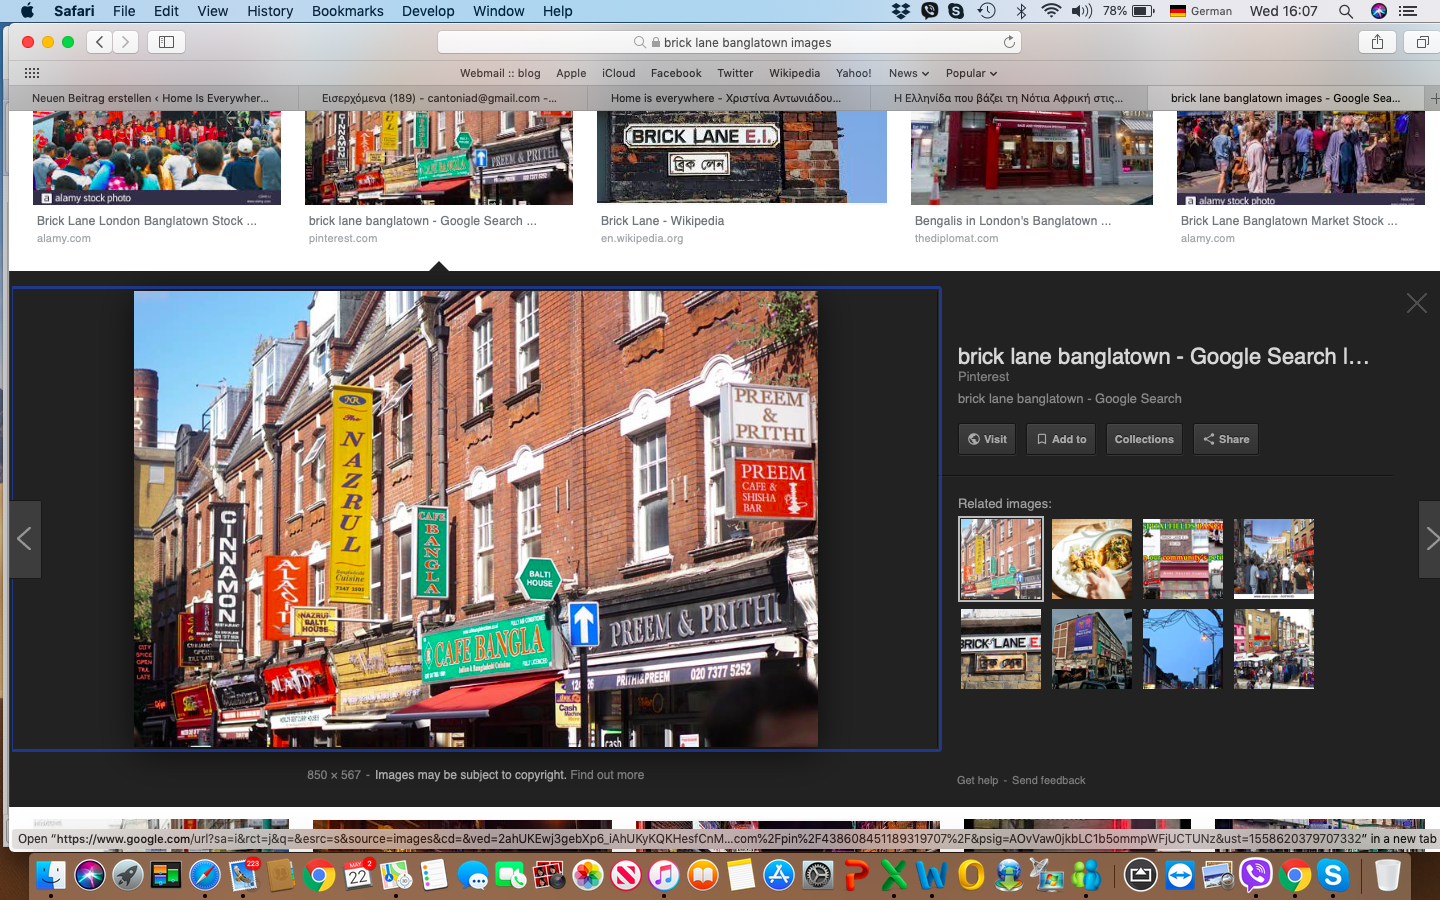The width and height of the screenshot is (1440, 900).
Task: Open the Pinterest source link
Action: (x=983, y=377)
